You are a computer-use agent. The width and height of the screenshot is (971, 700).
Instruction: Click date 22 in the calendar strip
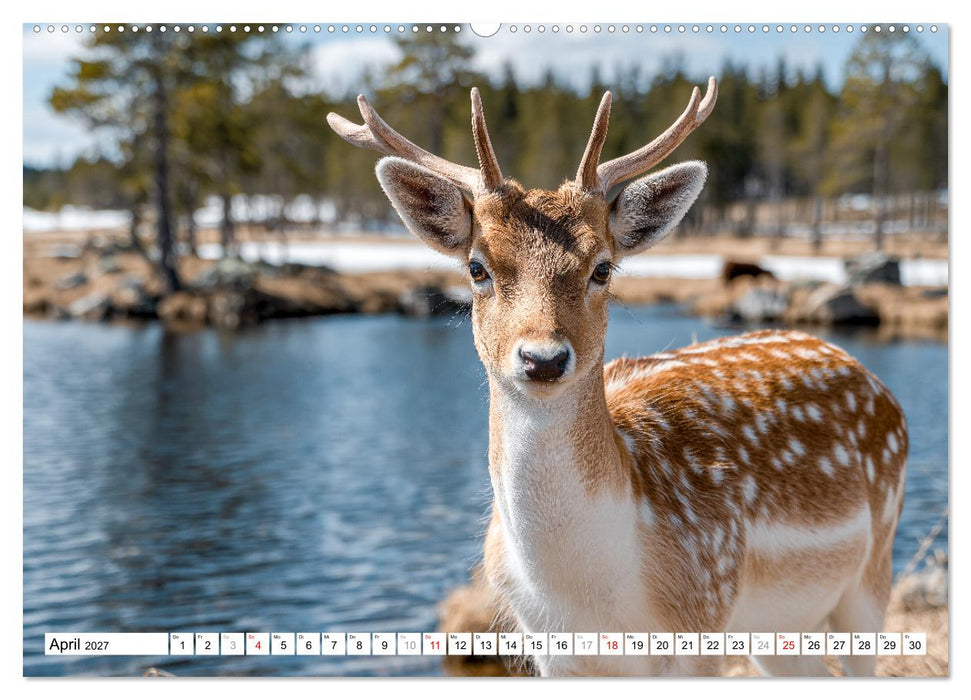pyautogui.click(x=713, y=644)
